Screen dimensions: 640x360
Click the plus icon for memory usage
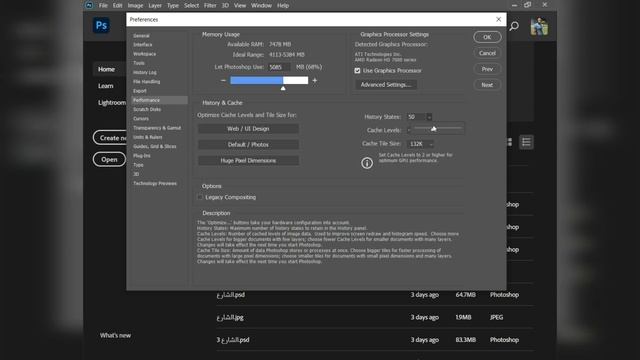315,80
